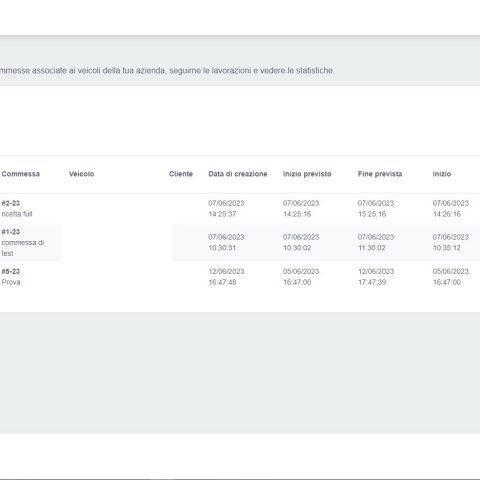Click the Cliente column header
The image size is (480, 480).
pos(181,174)
